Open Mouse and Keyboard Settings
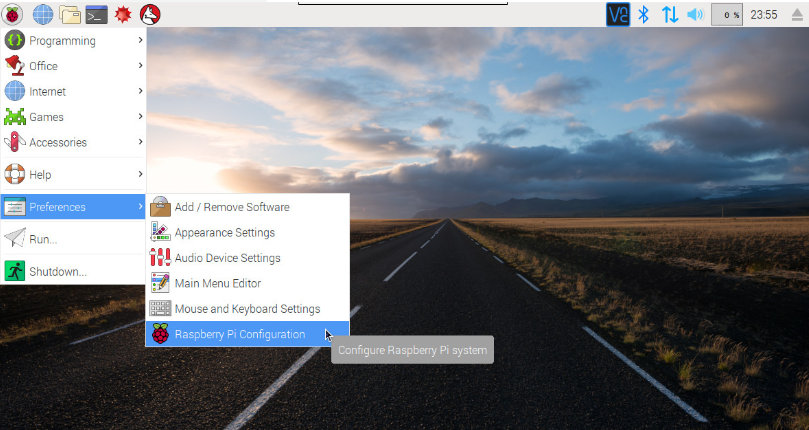The height and width of the screenshot is (430, 809). point(248,308)
